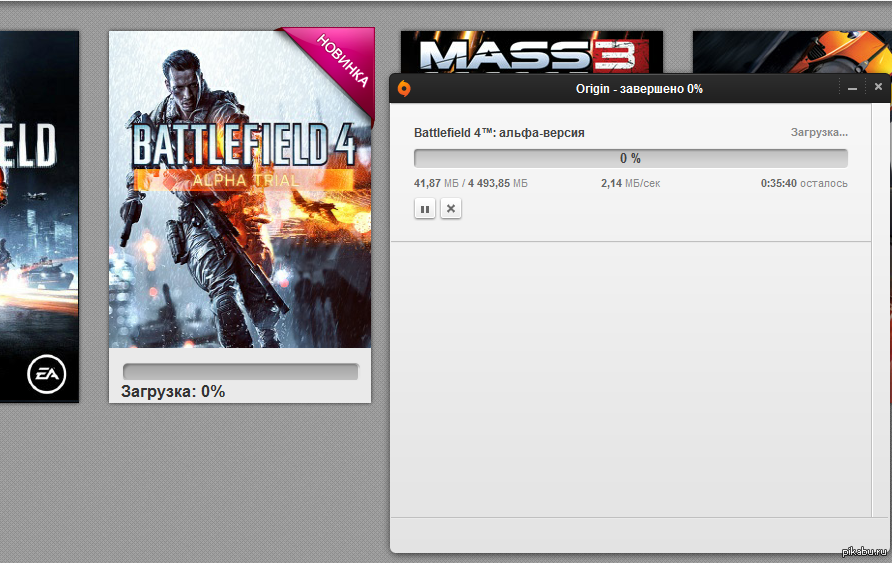Click the НОВИНКА ribbon on Battlefield 4
This screenshot has width=892, height=563.
(x=342, y=59)
